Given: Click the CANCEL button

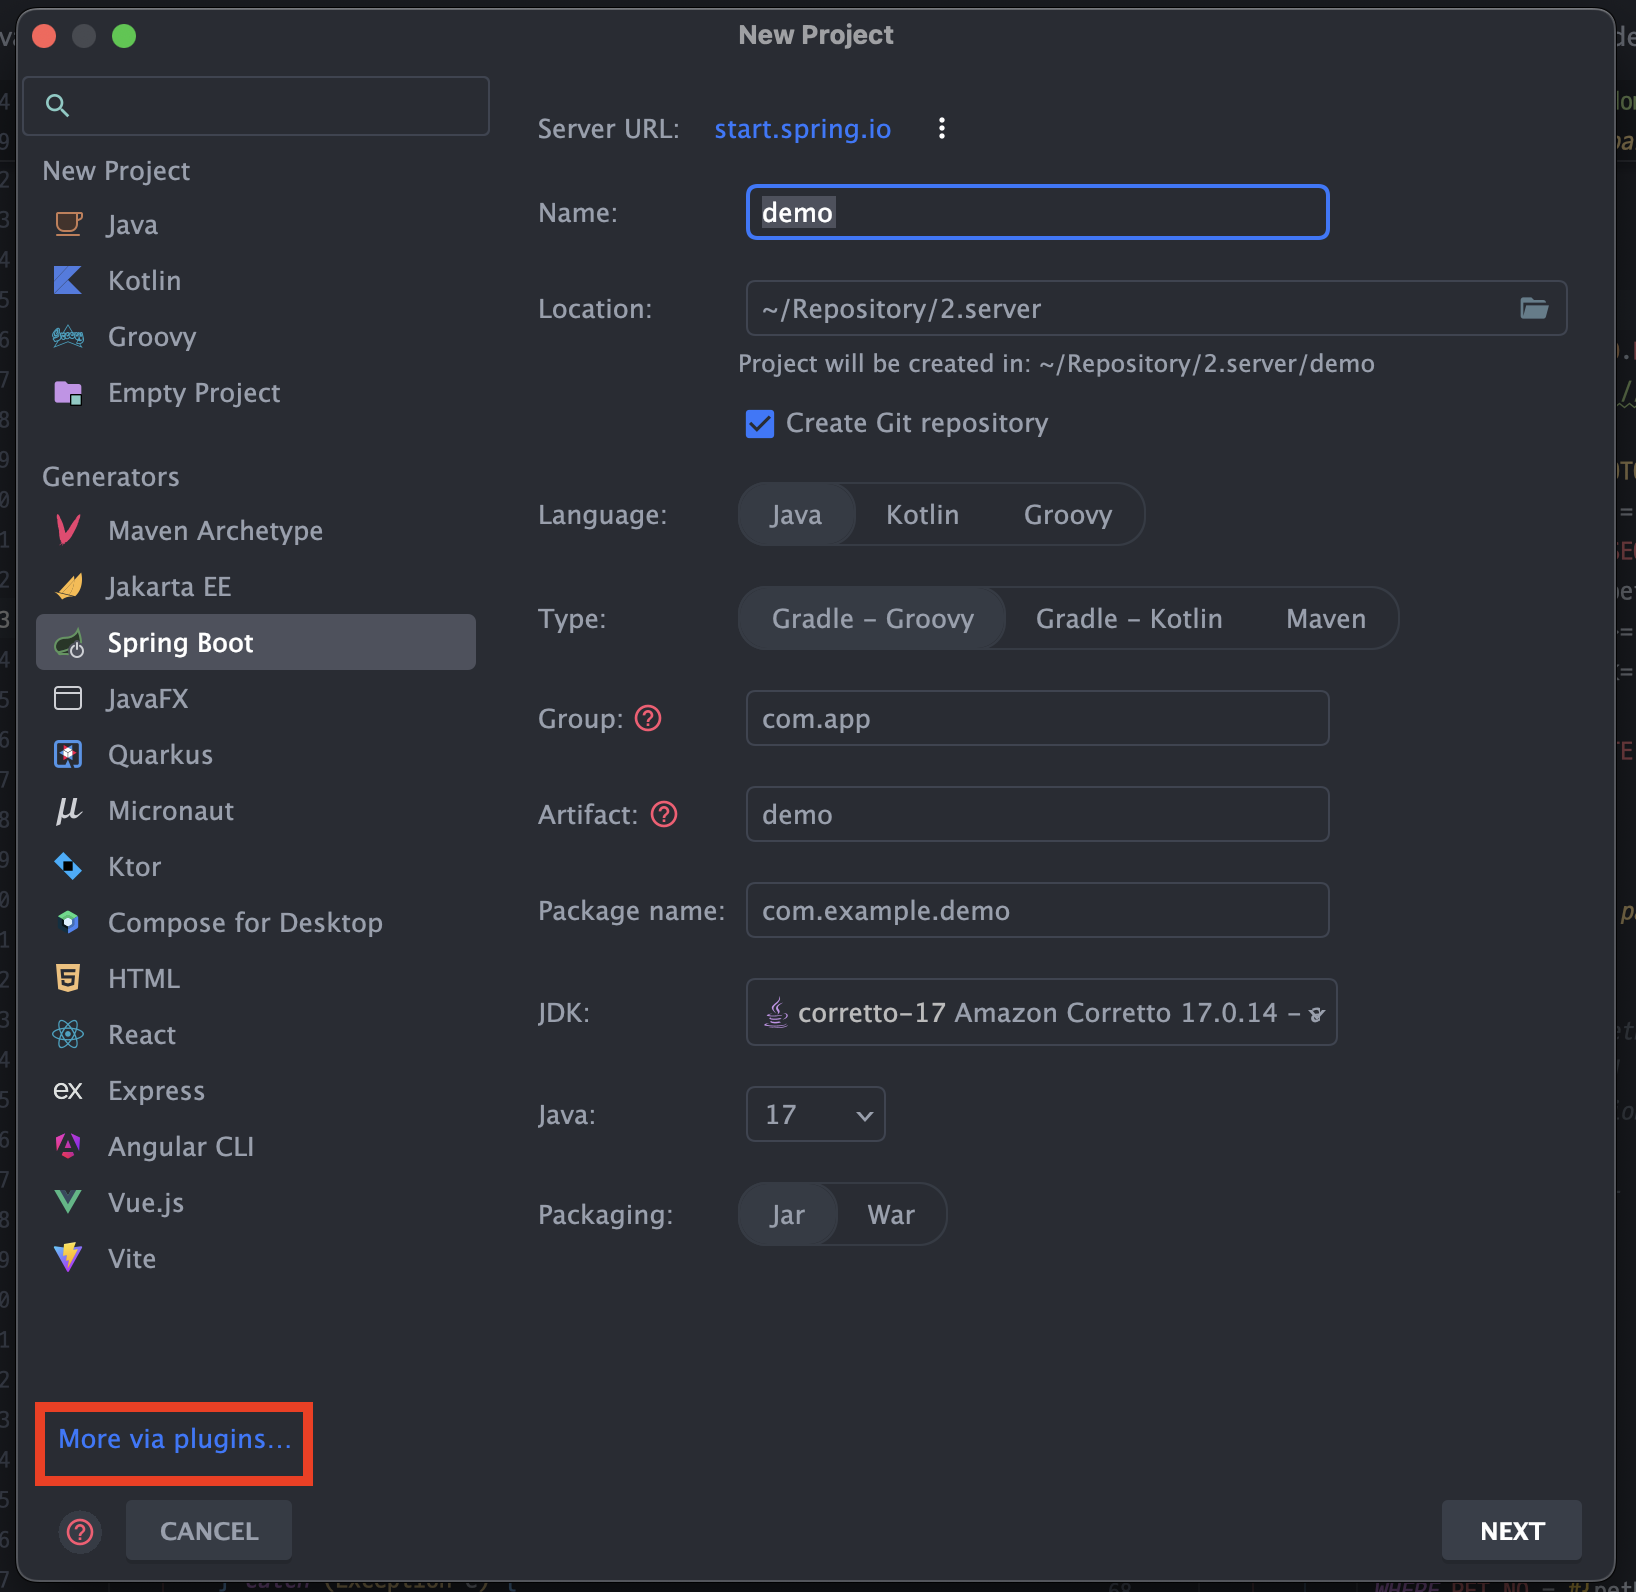Looking at the screenshot, I should (x=209, y=1531).
